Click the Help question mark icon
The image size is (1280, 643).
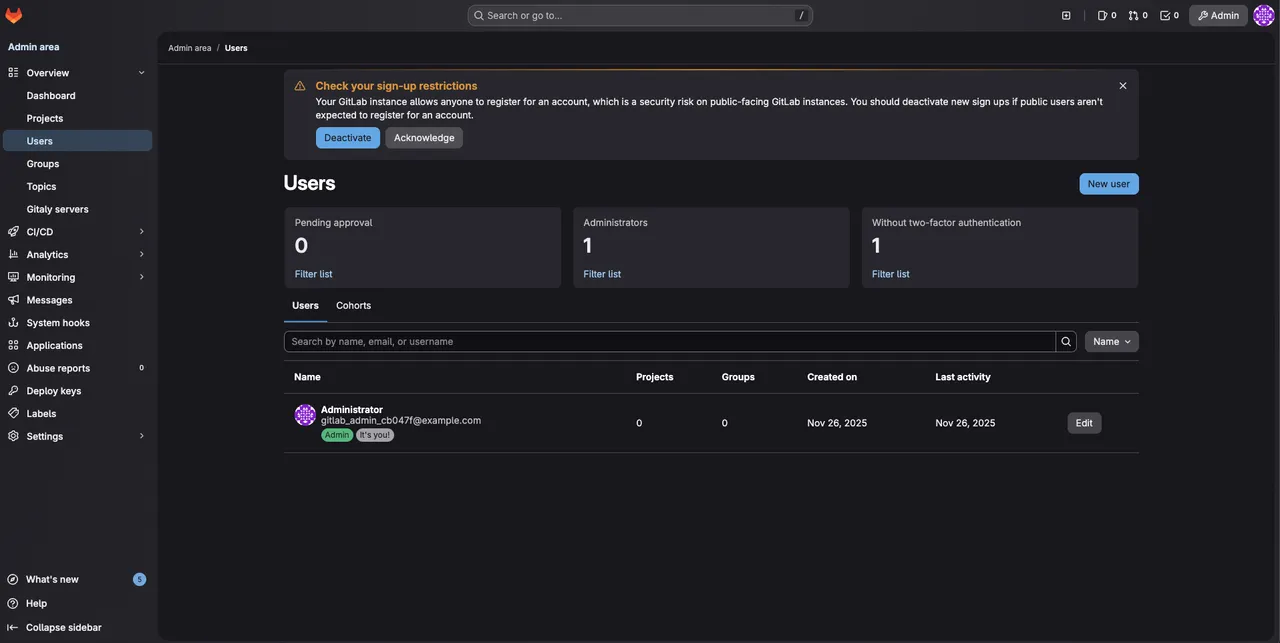tap(13, 603)
